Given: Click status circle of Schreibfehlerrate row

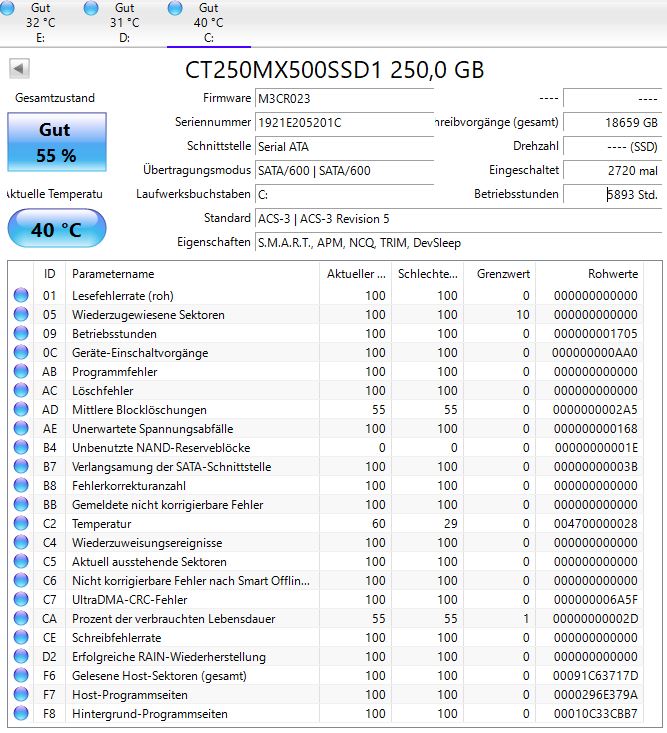Looking at the screenshot, I should [21, 638].
